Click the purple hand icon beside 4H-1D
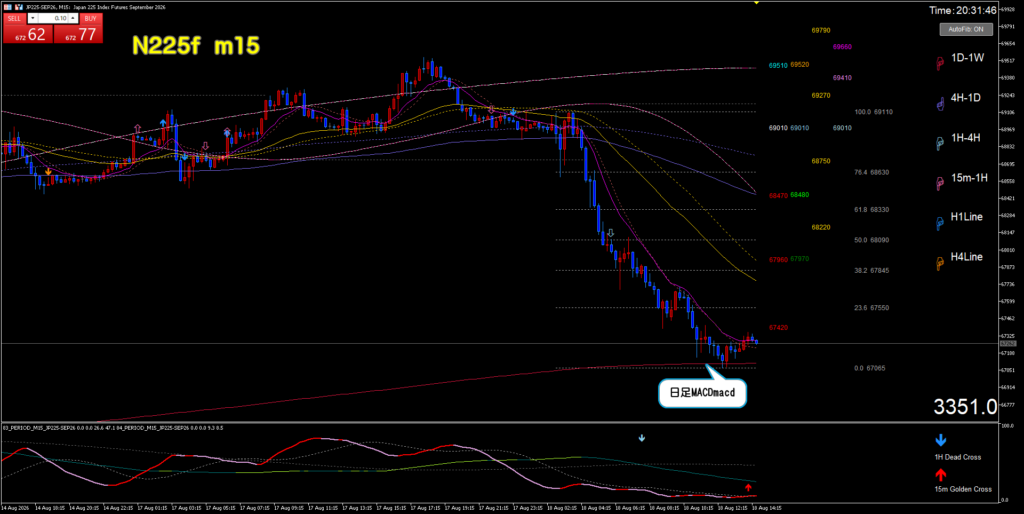Image resolution: width=1024 pixels, height=514 pixels. (940, 103)
